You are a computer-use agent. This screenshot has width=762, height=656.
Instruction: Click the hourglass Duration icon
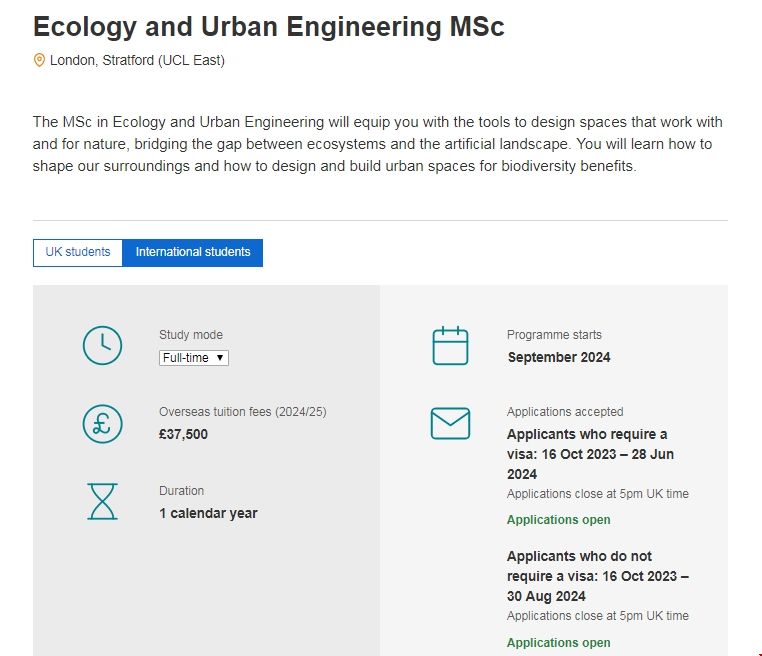tap(102, 501)
